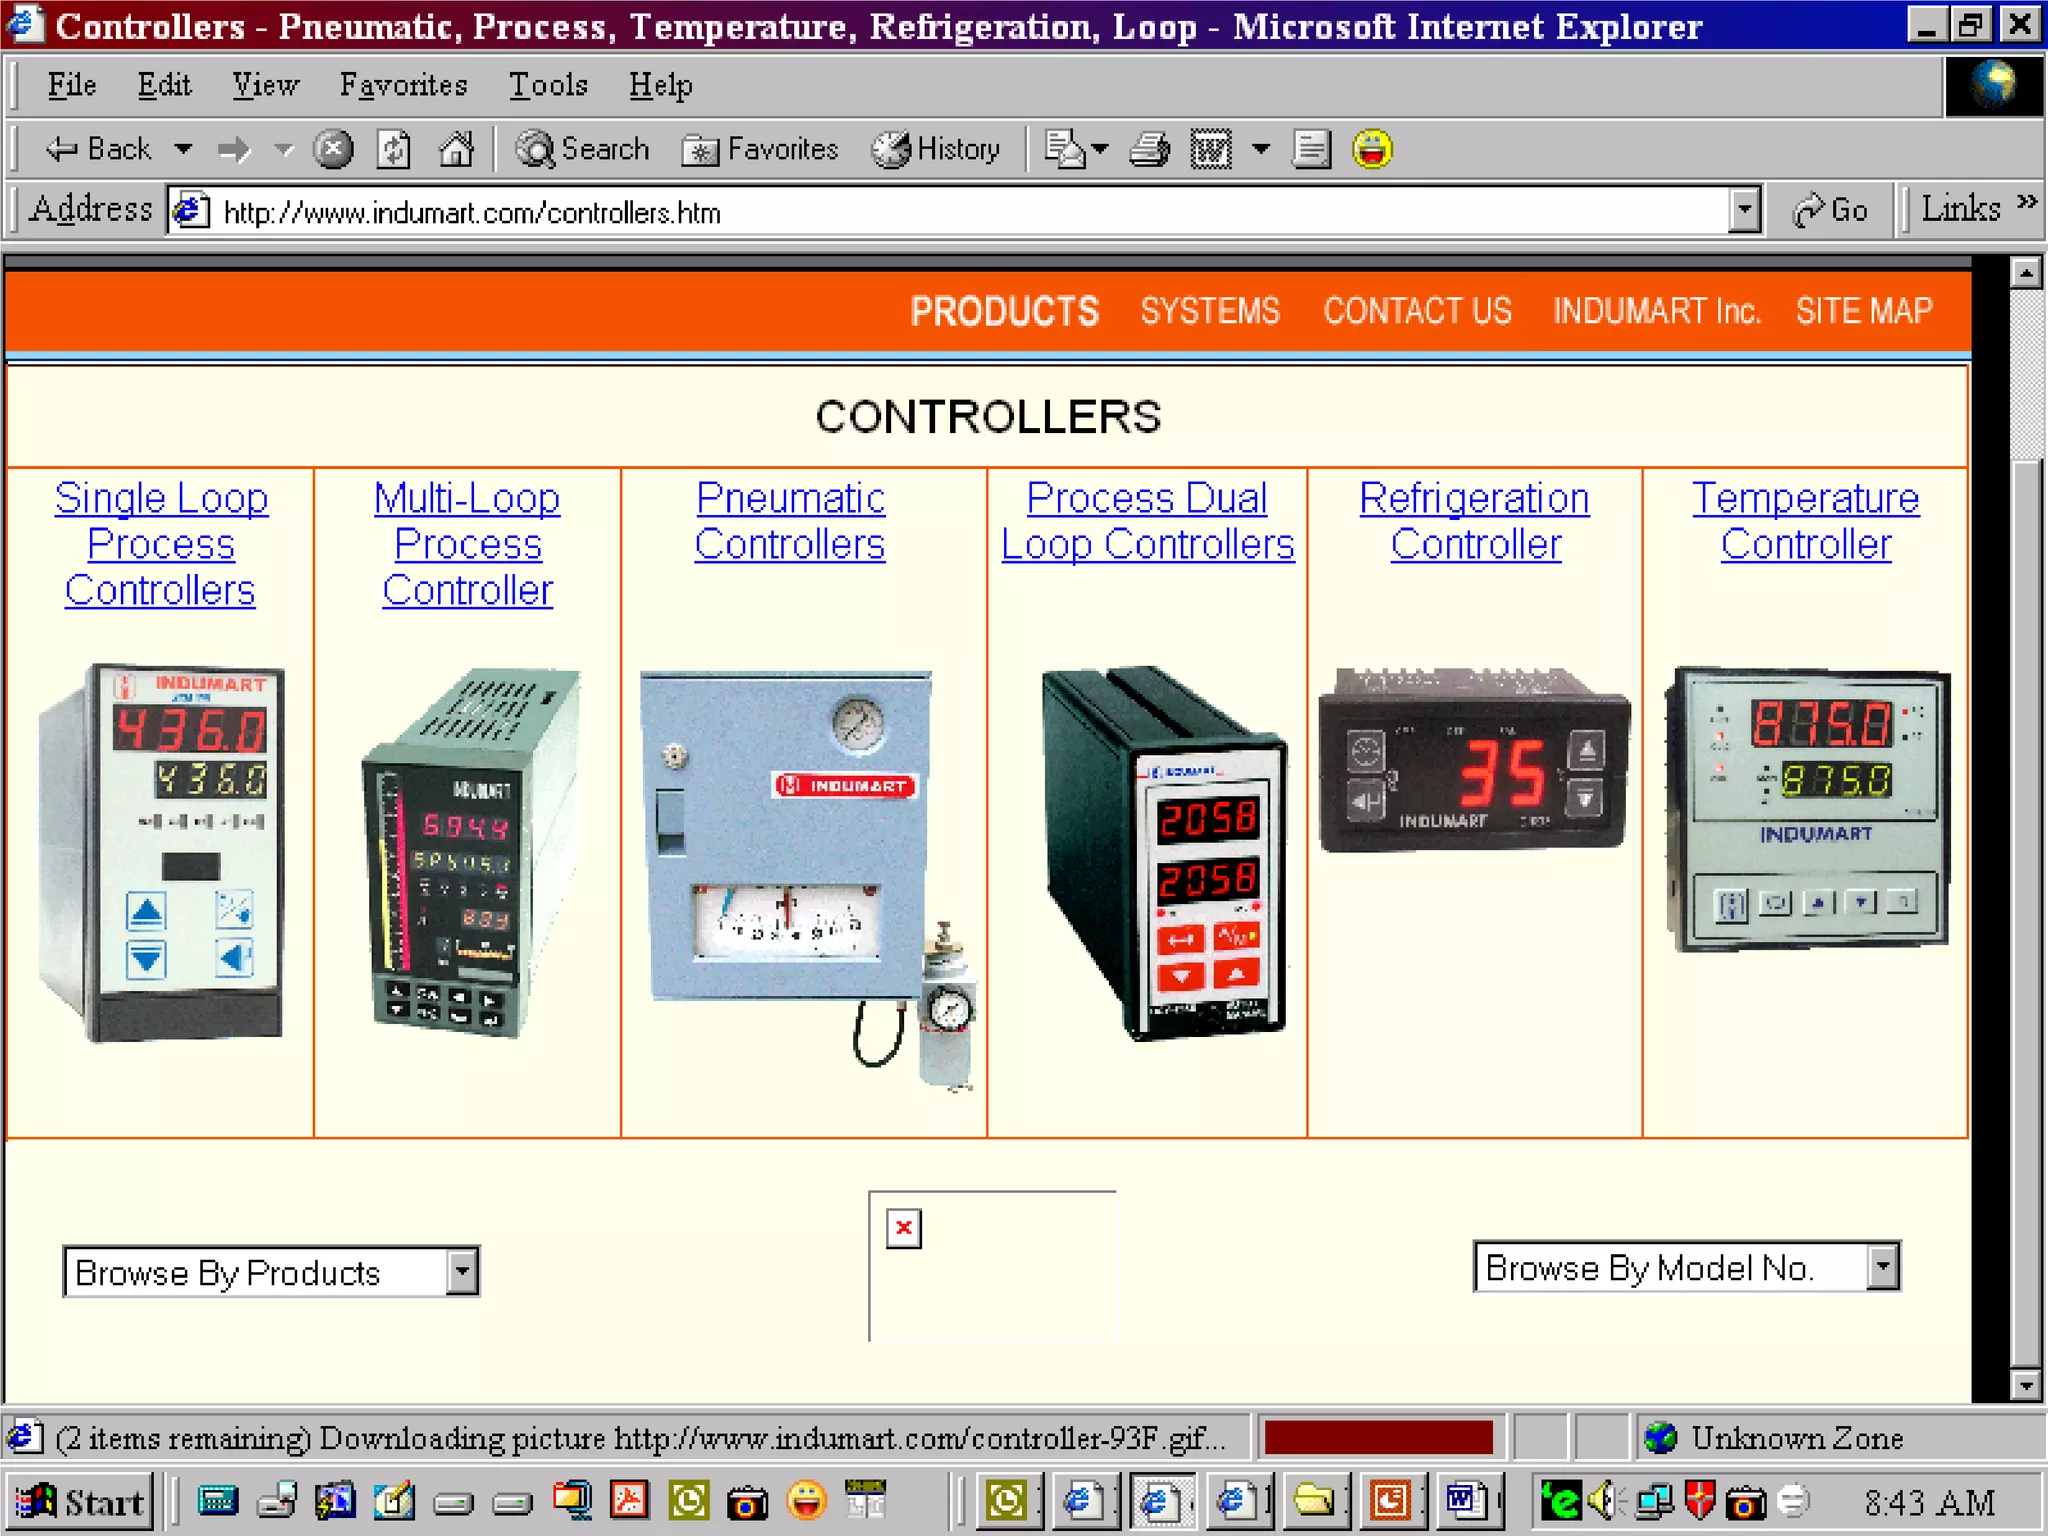Click the Stop loading toolbar icon

tap(333, 150)
